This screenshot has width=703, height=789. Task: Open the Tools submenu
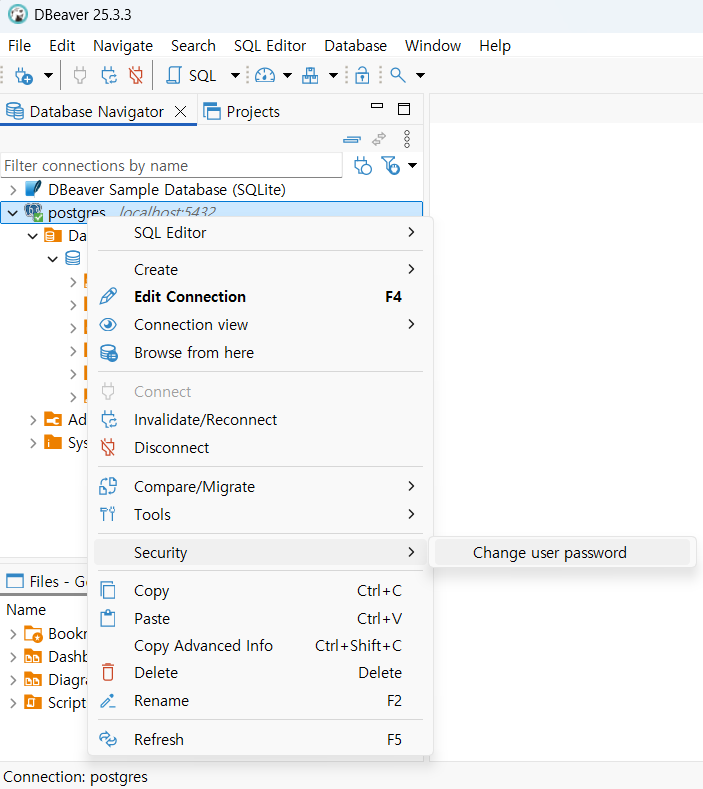pyautogui.click(x=260, y=515)
